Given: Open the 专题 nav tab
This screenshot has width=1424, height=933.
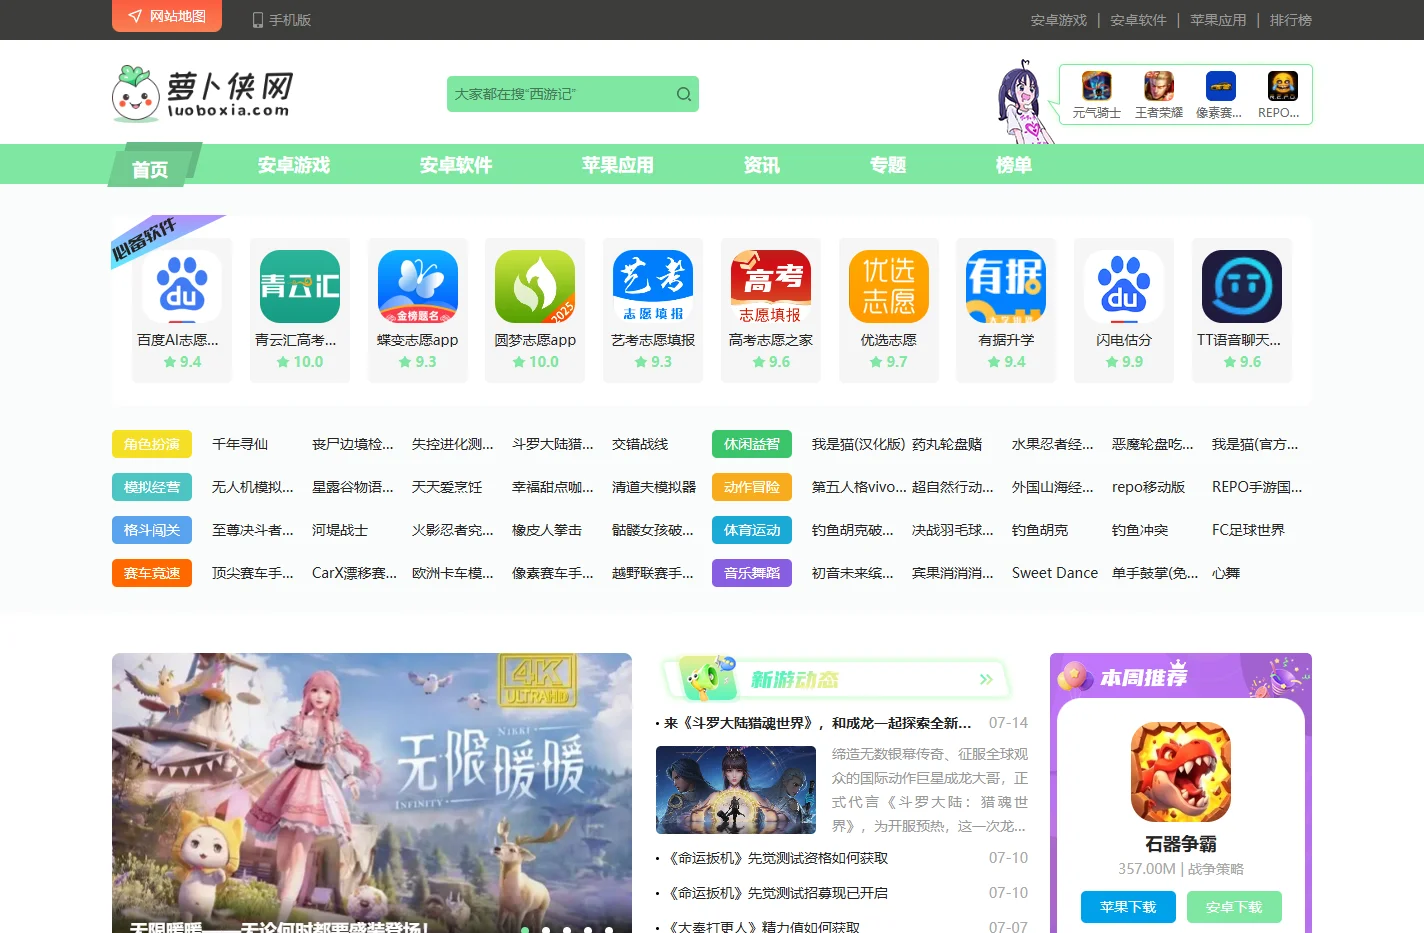Looking at the screenshot, I should 888,165.
